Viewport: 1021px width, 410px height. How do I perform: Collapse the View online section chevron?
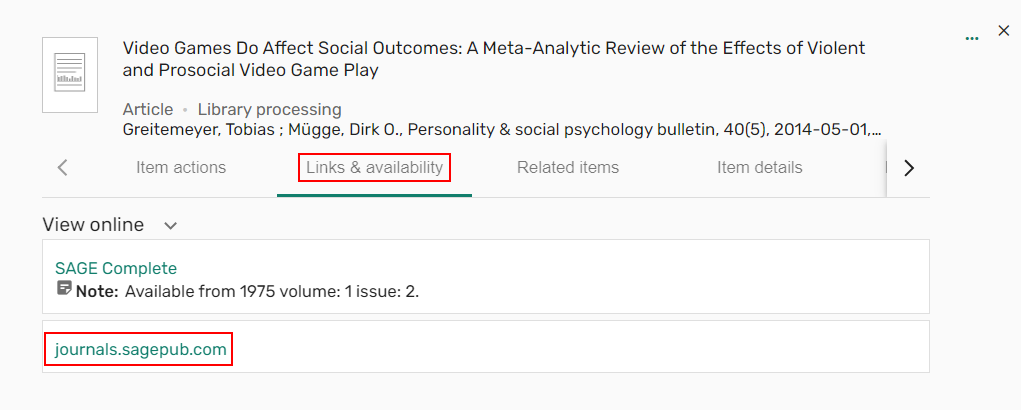point(170,226)
